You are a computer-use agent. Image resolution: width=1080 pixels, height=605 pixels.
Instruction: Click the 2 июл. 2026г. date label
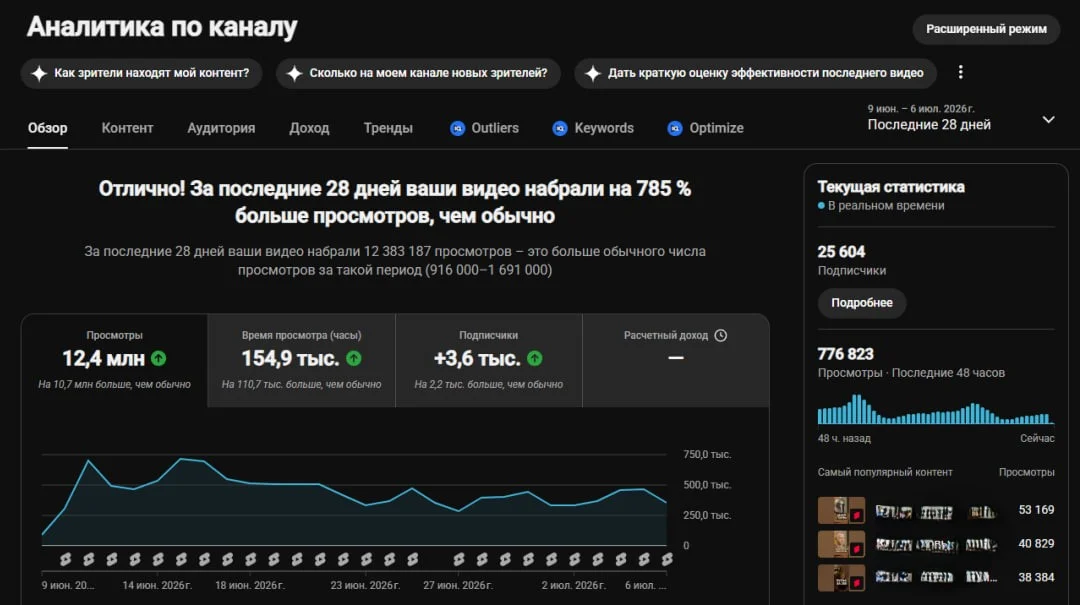(x=574, y=585)
